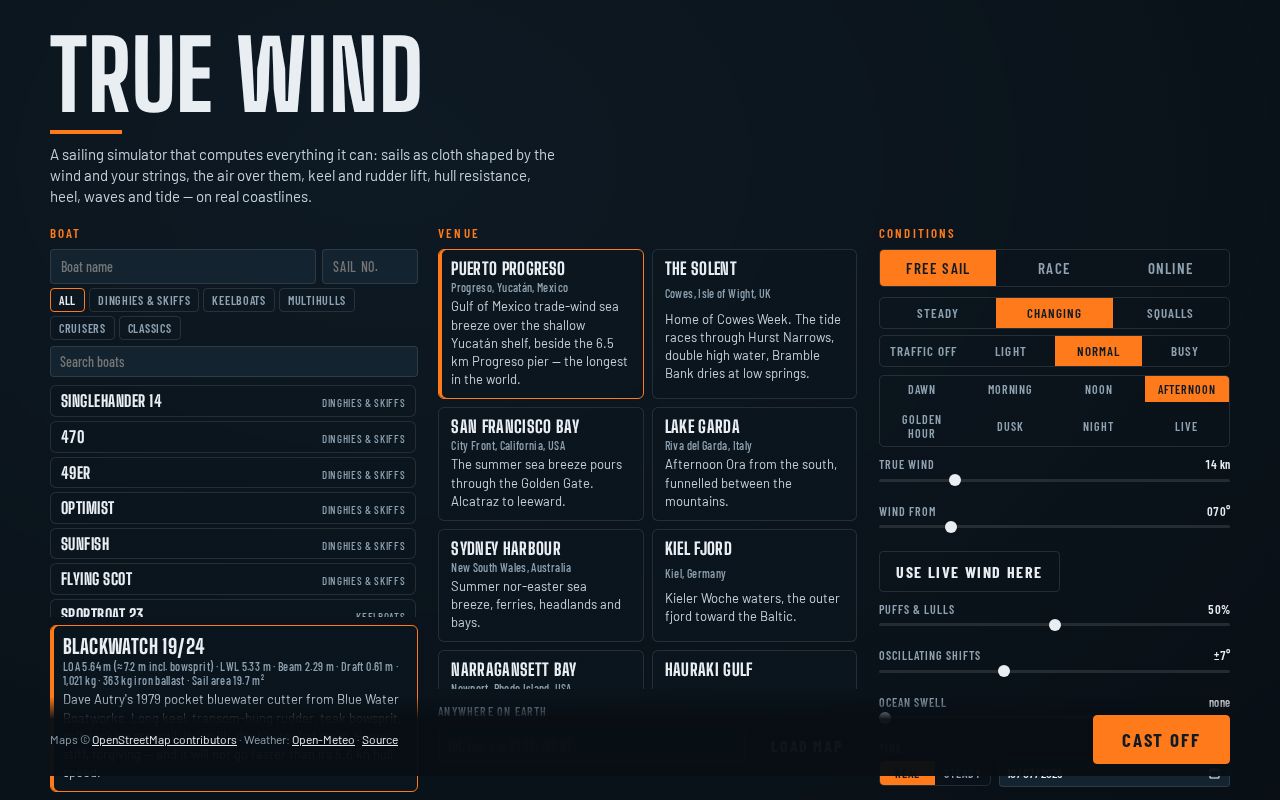Viewport: 1280px width, 800px height.
Task: Click the Wind From slider handle
Action: coord(951,527)
